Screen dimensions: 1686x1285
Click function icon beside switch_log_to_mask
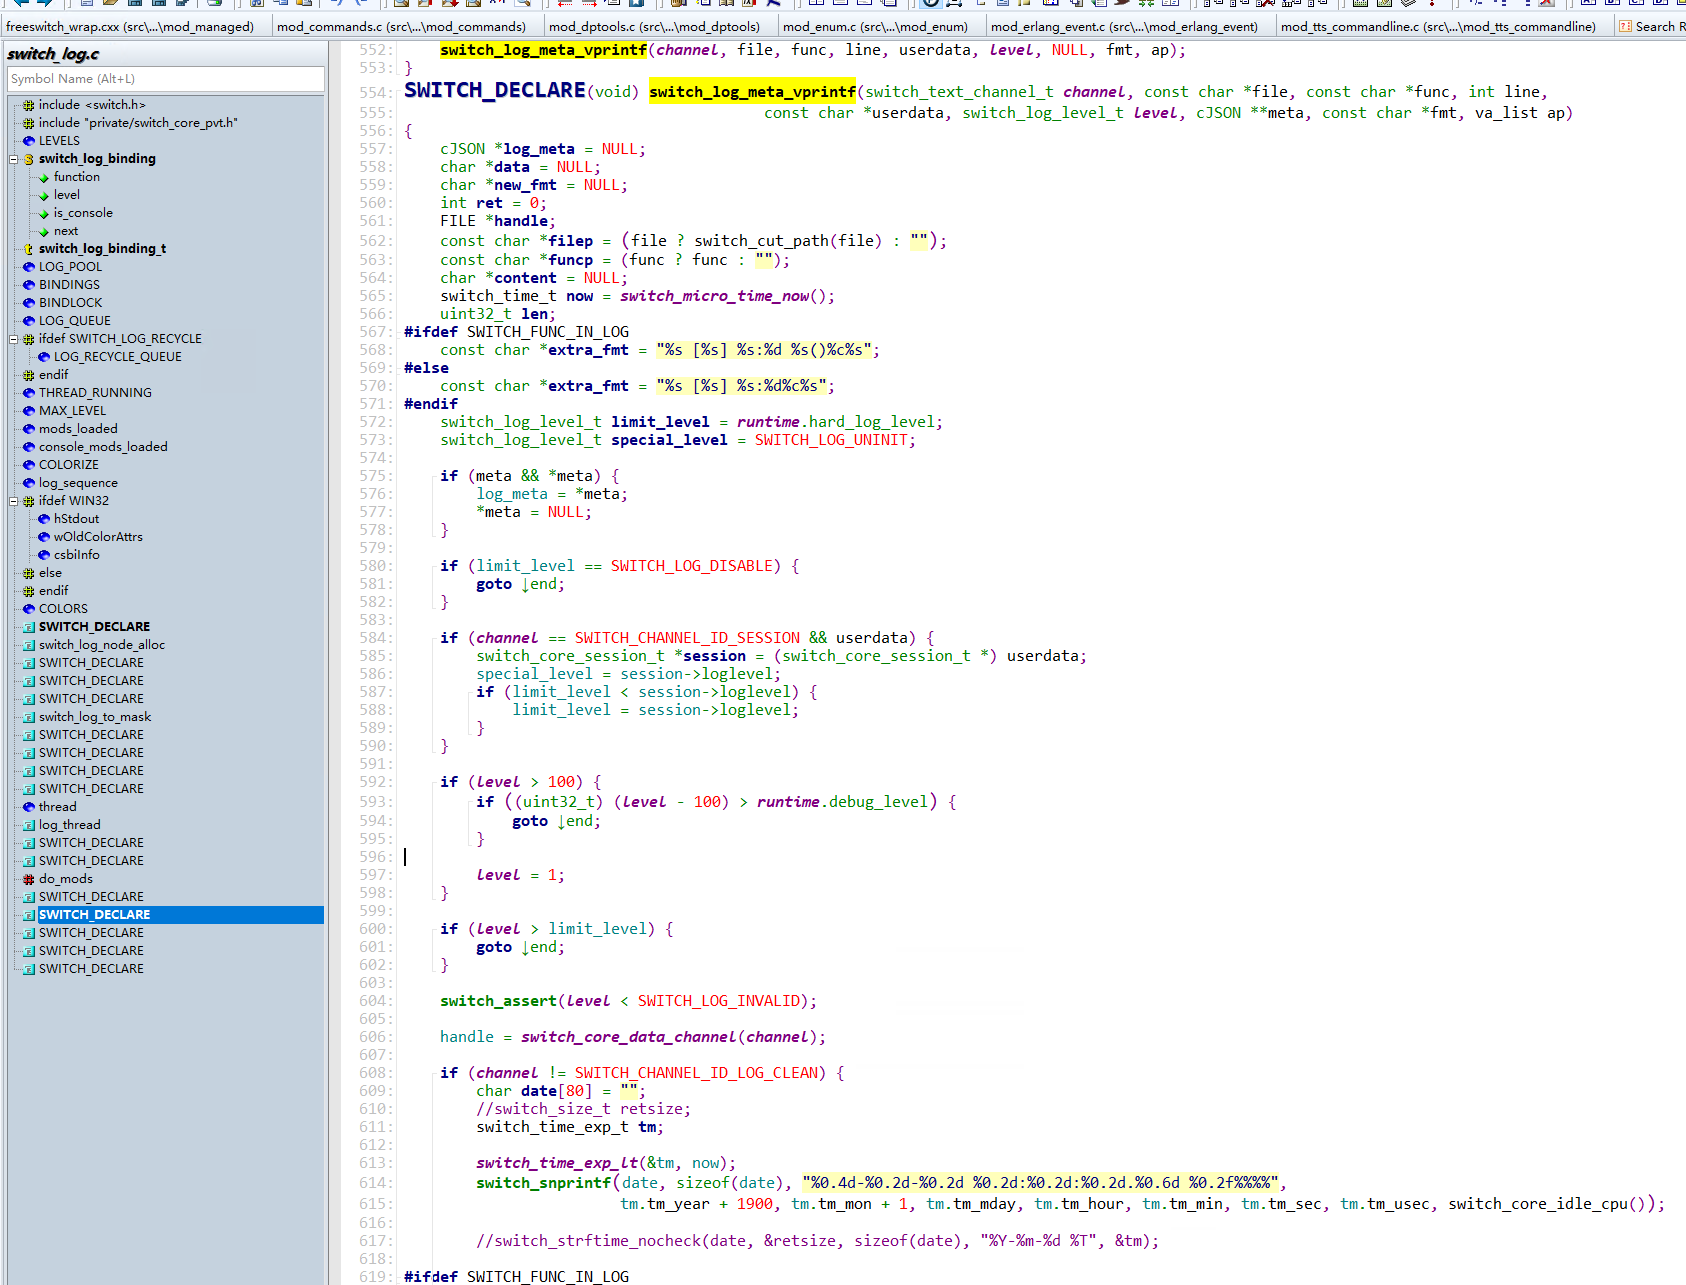tap(29, 717)
